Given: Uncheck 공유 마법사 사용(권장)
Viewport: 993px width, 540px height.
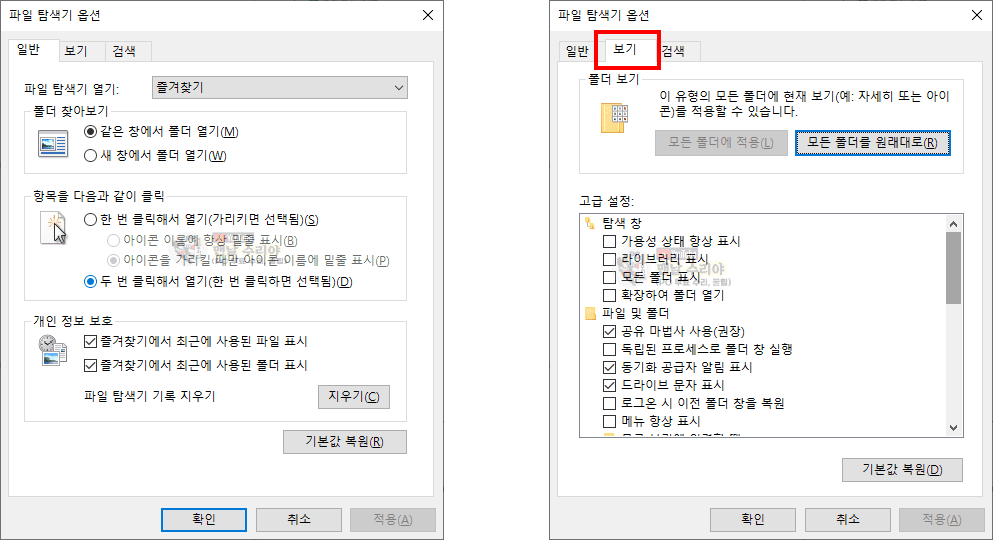Looking at the screenshot, I should [609, 331].
